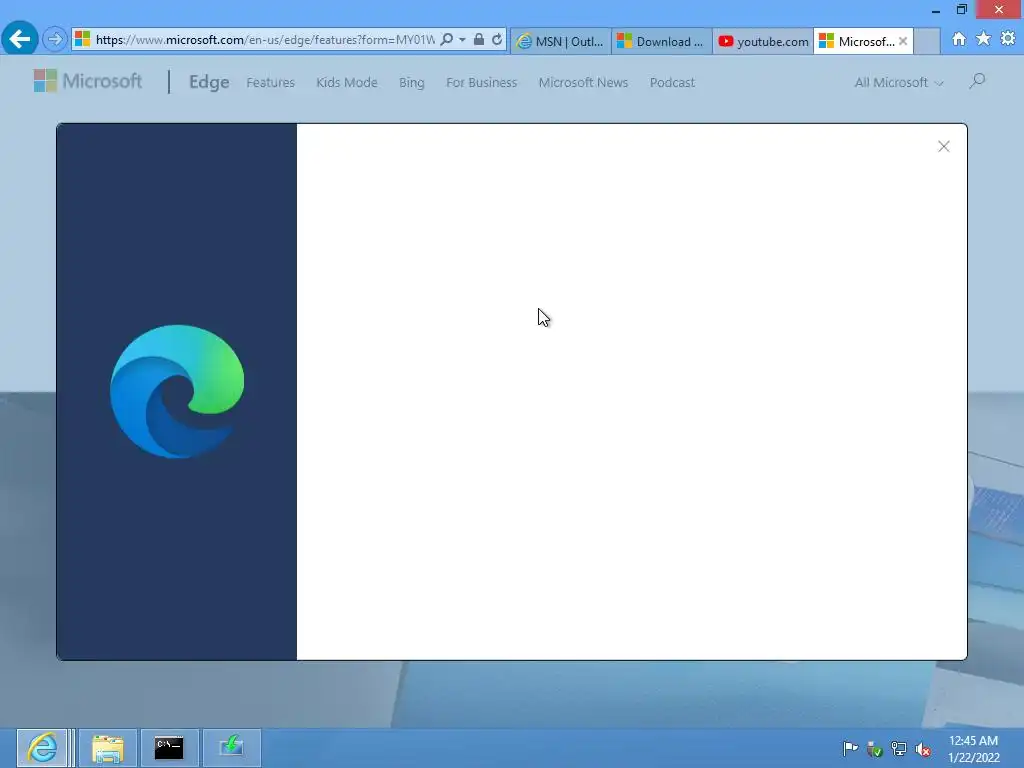Click the safely remove hardware tray icon
Image resolution: width=1024 pixels, height=768 pixels.
(x=874, y=749)
